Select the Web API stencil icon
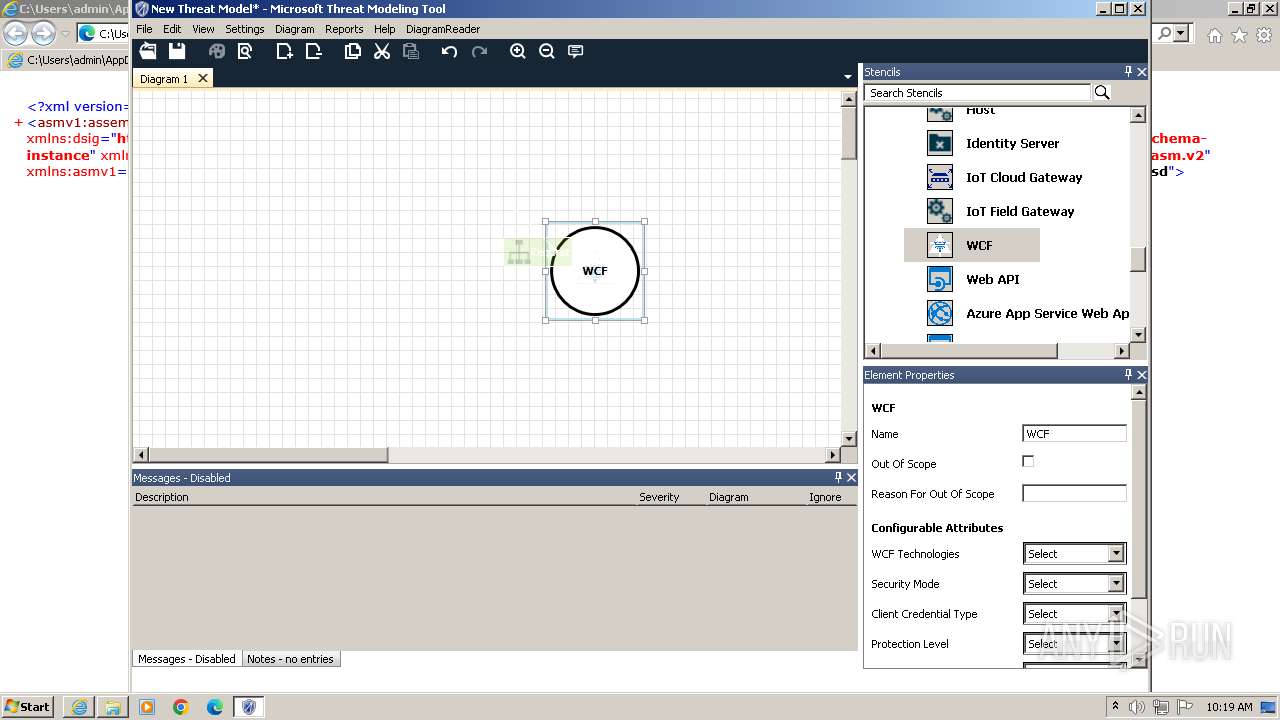The height and width of the screenshot is (720, 1280). pos(940,279)
